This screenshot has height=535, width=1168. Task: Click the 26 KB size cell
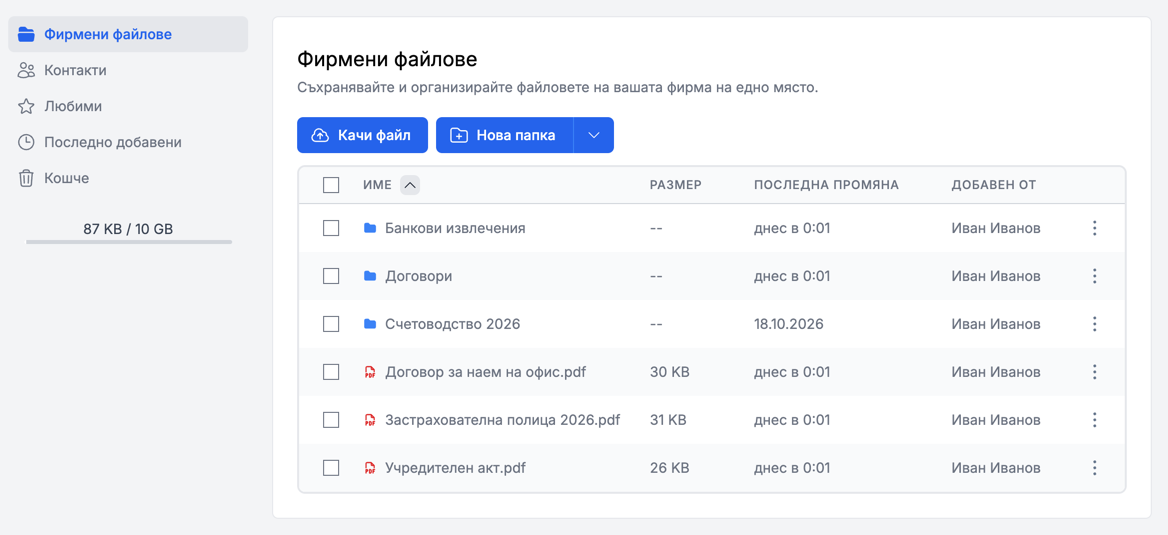coord(669,468)
